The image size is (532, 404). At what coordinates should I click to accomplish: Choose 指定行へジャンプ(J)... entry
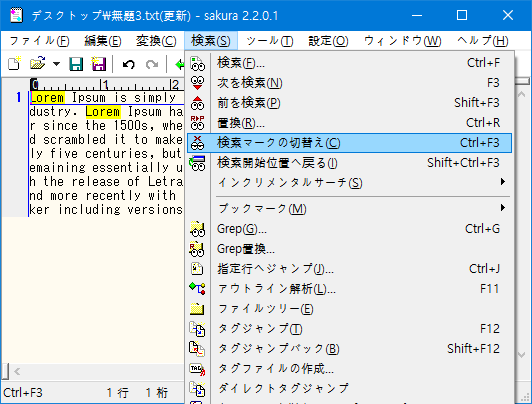[349, 269]
